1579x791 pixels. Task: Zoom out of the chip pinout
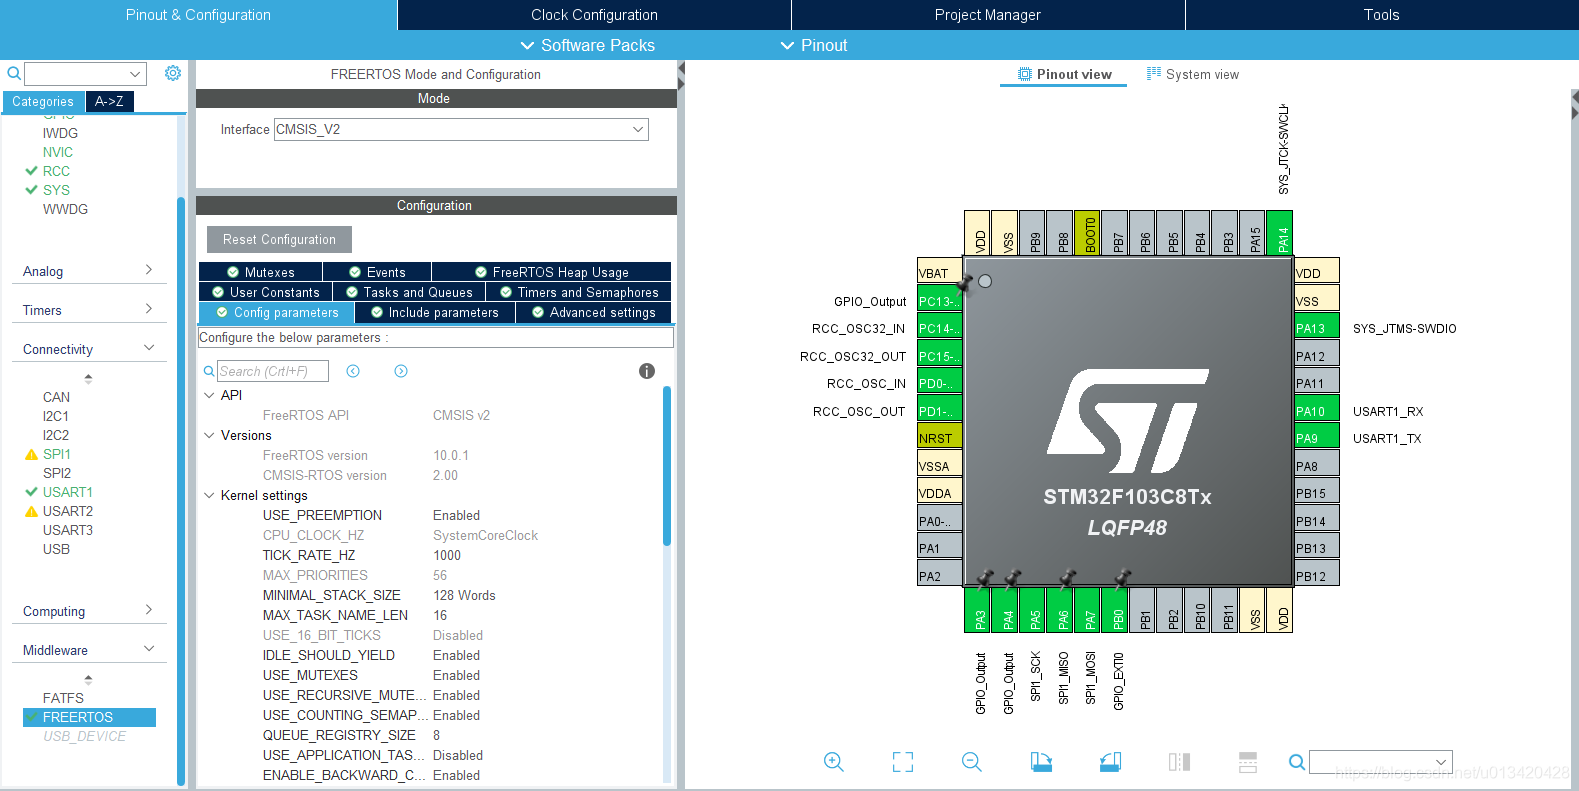971,762
